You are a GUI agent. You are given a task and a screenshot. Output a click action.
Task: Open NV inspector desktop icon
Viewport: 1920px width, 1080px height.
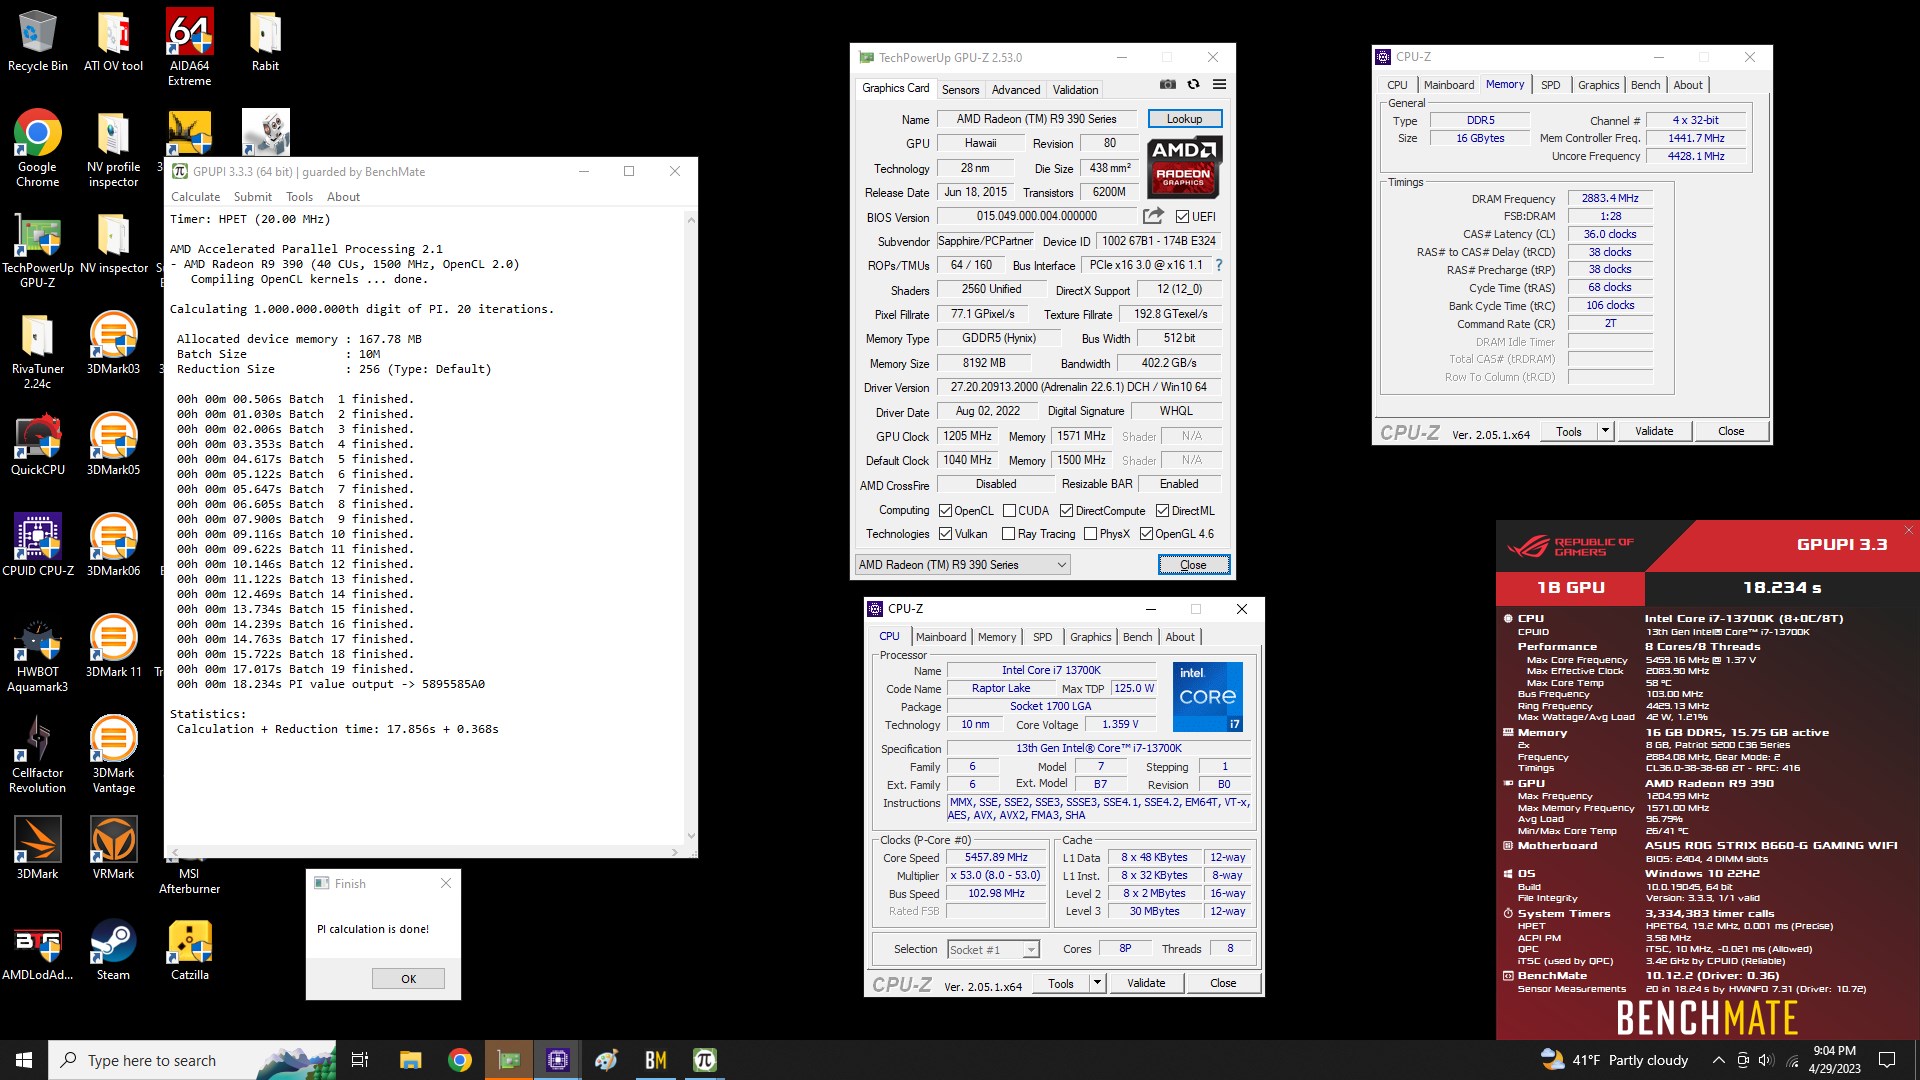[113, 244]
